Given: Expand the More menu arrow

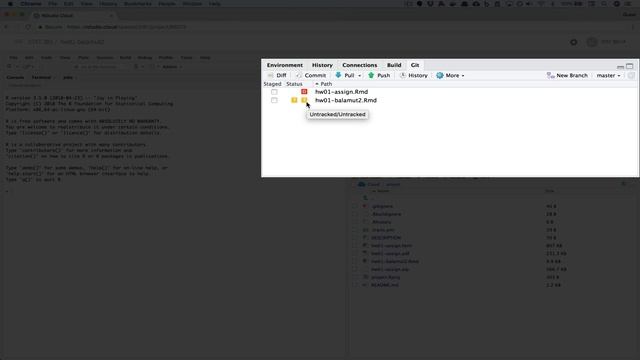Looking at the screenshot, I should point(463,76).
